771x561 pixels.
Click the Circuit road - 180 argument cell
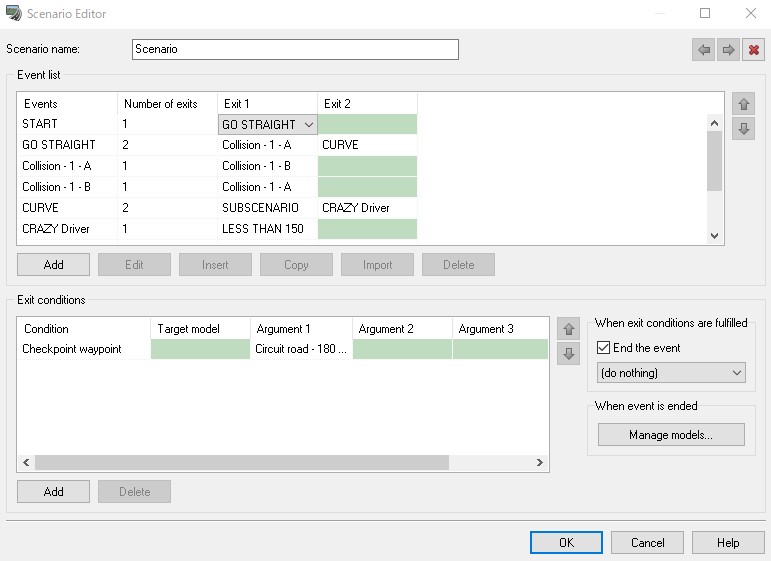tap(301, 349)
